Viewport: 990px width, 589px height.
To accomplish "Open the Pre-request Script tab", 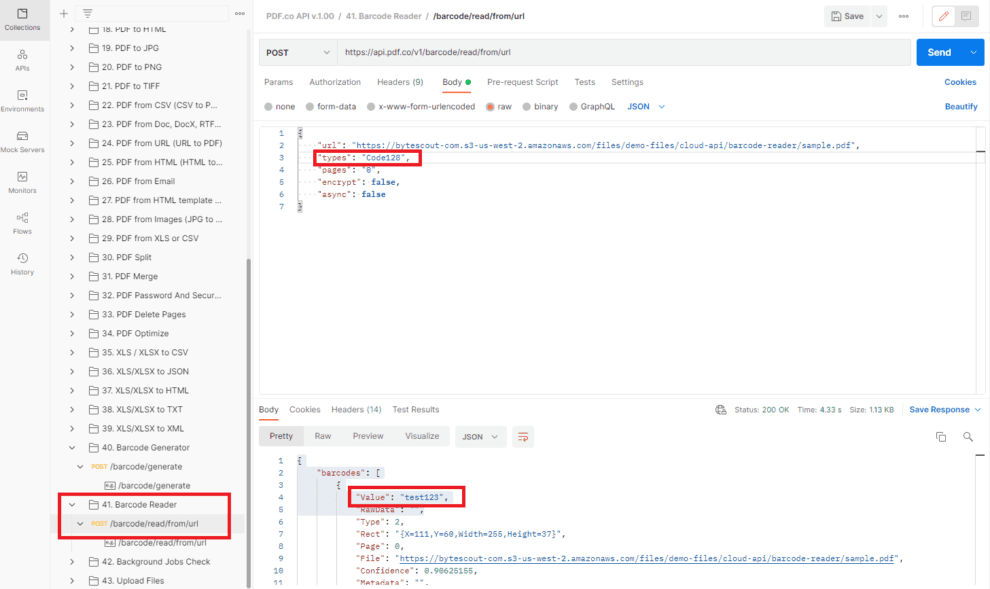I will [x=522, y=82].
